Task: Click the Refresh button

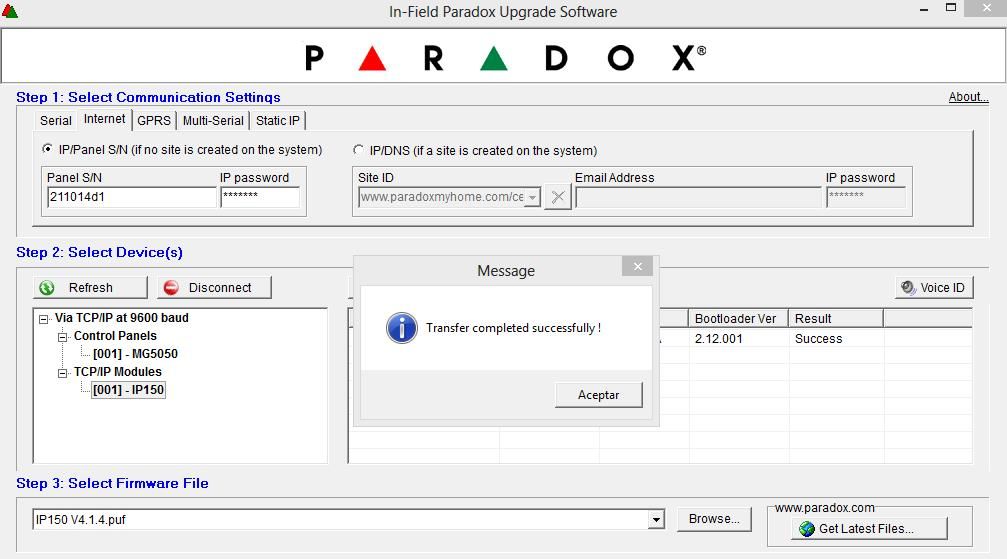Action: tap(90, 288)
